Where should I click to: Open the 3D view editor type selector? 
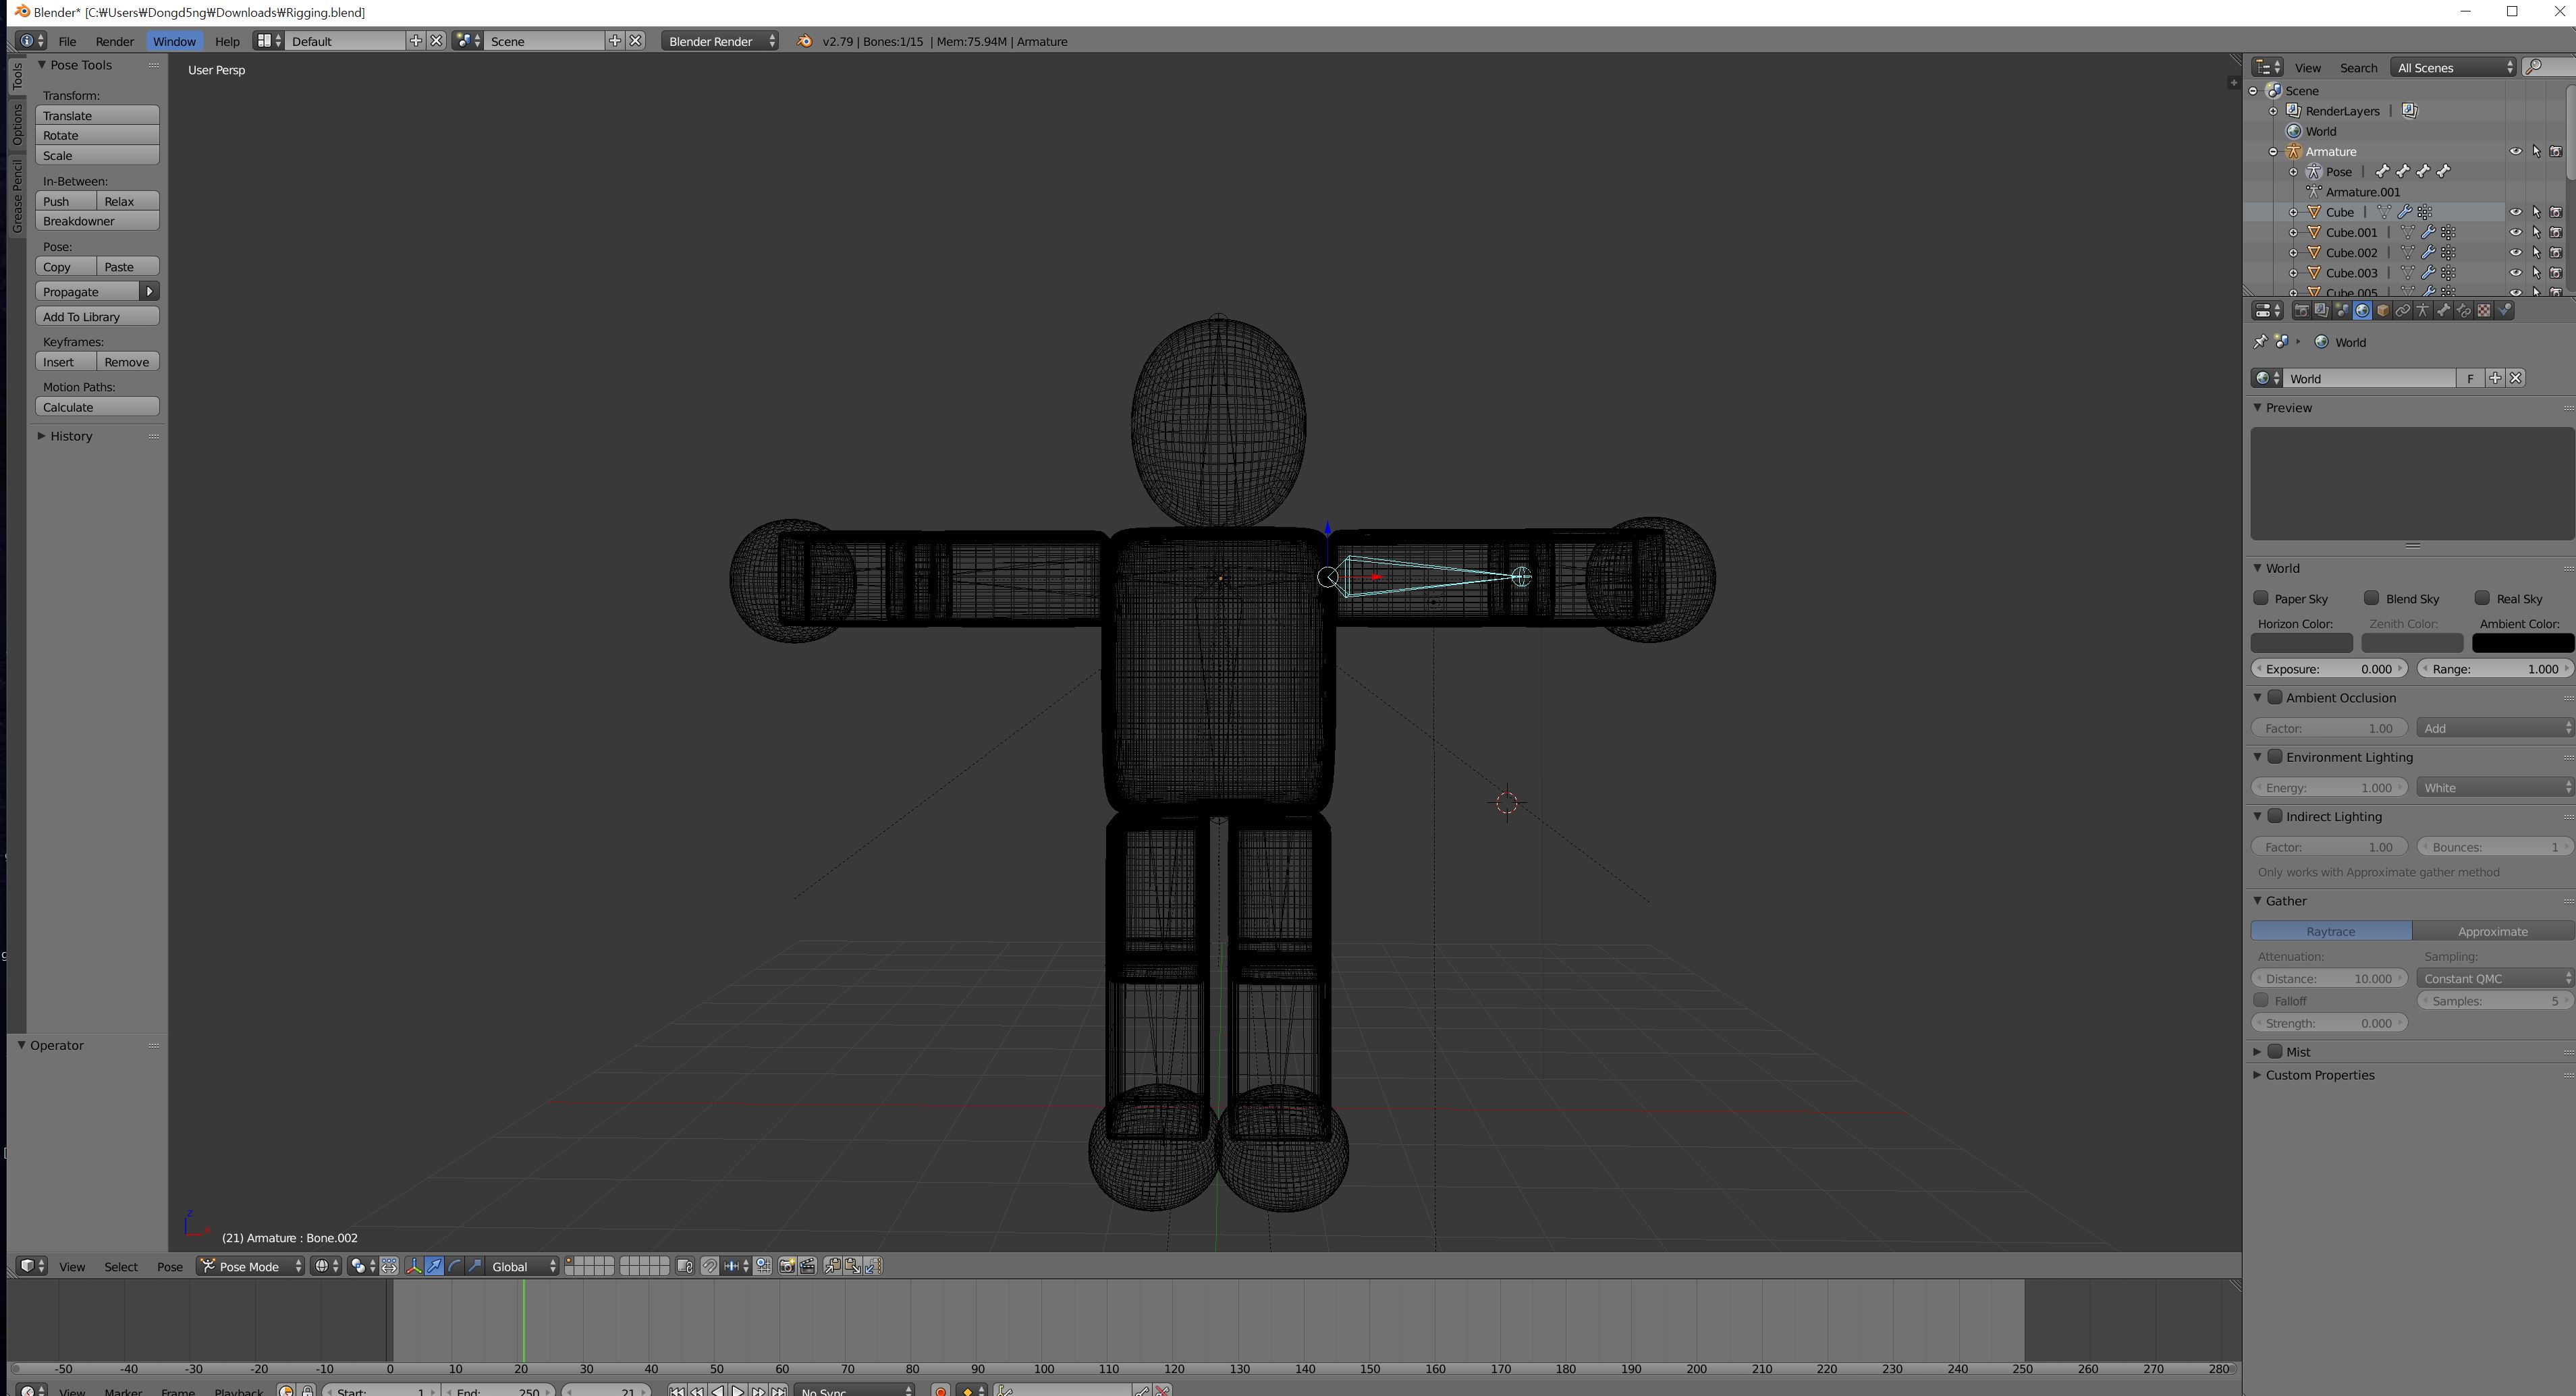(32, 1266)
